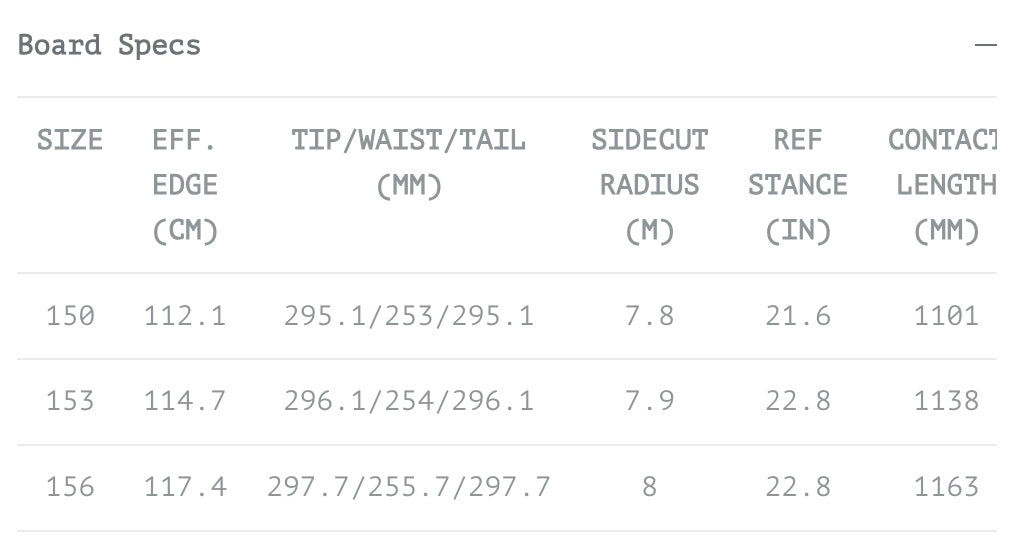The image size is (1014, 540).
Task: Click the EFF. EDGE (CM) column header
Action: pos(185,185)
